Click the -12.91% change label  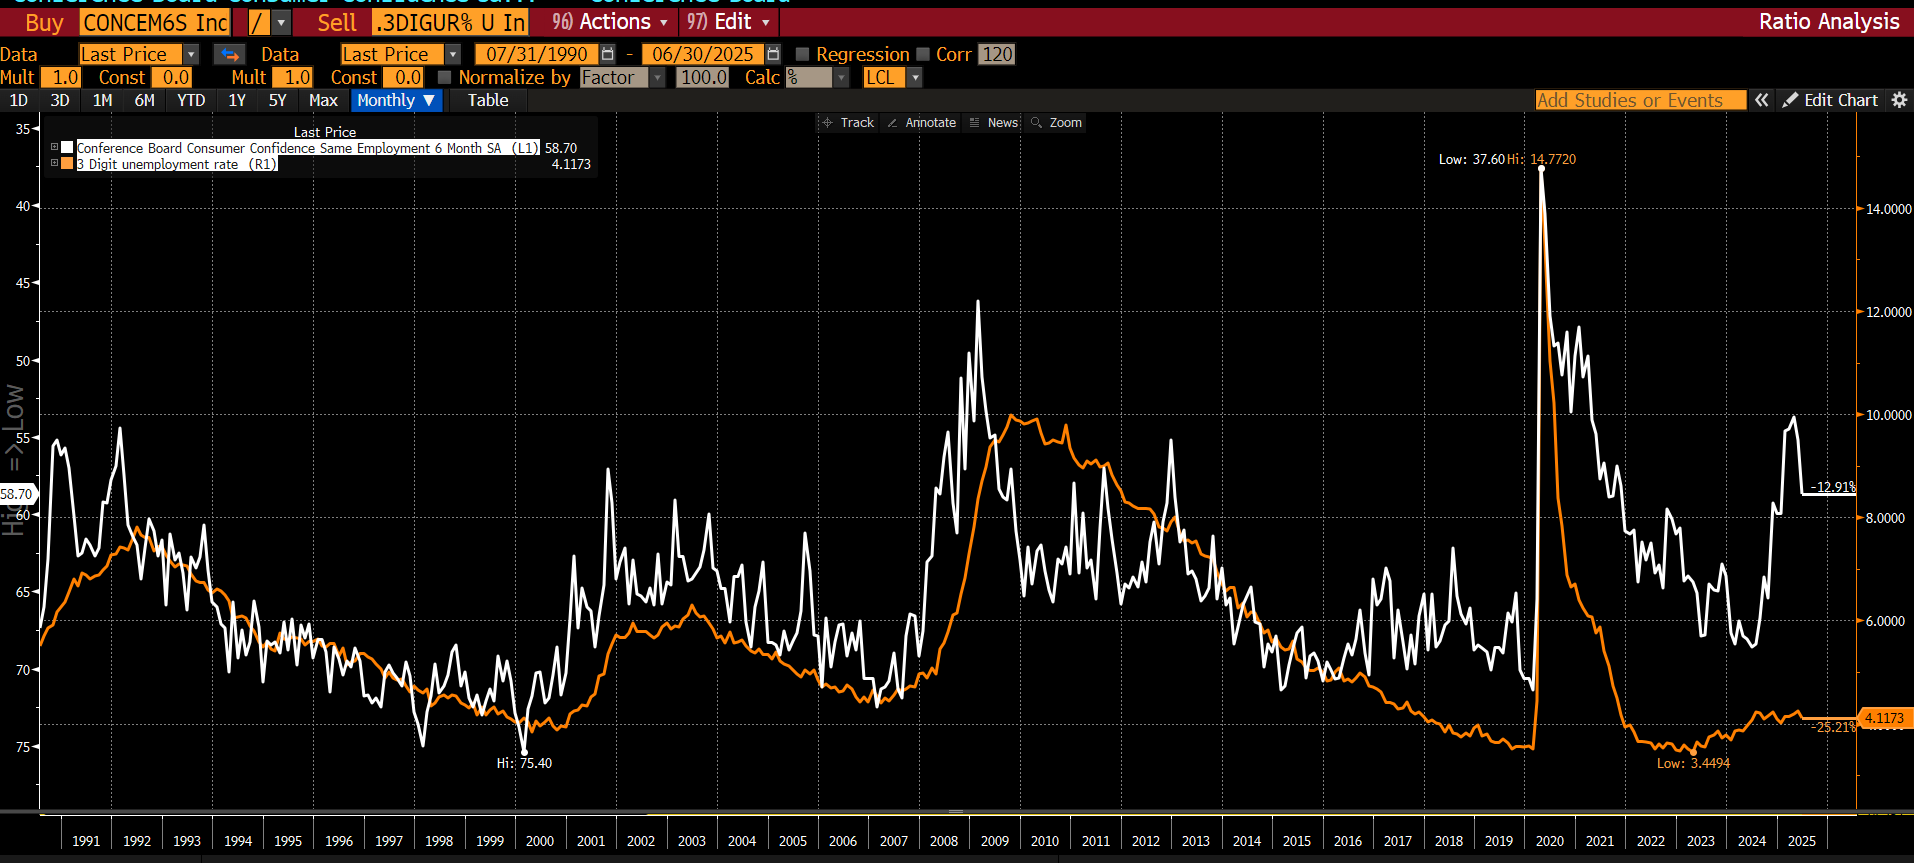pyautogui.click(x=1832, y=487)
